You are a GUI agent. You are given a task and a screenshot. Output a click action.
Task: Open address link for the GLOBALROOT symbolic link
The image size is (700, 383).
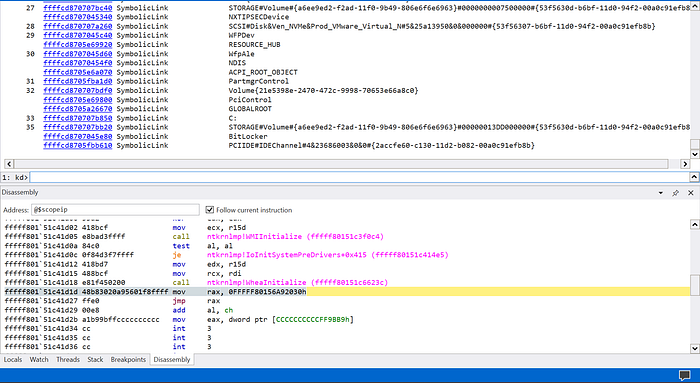(x=78, y=108)
